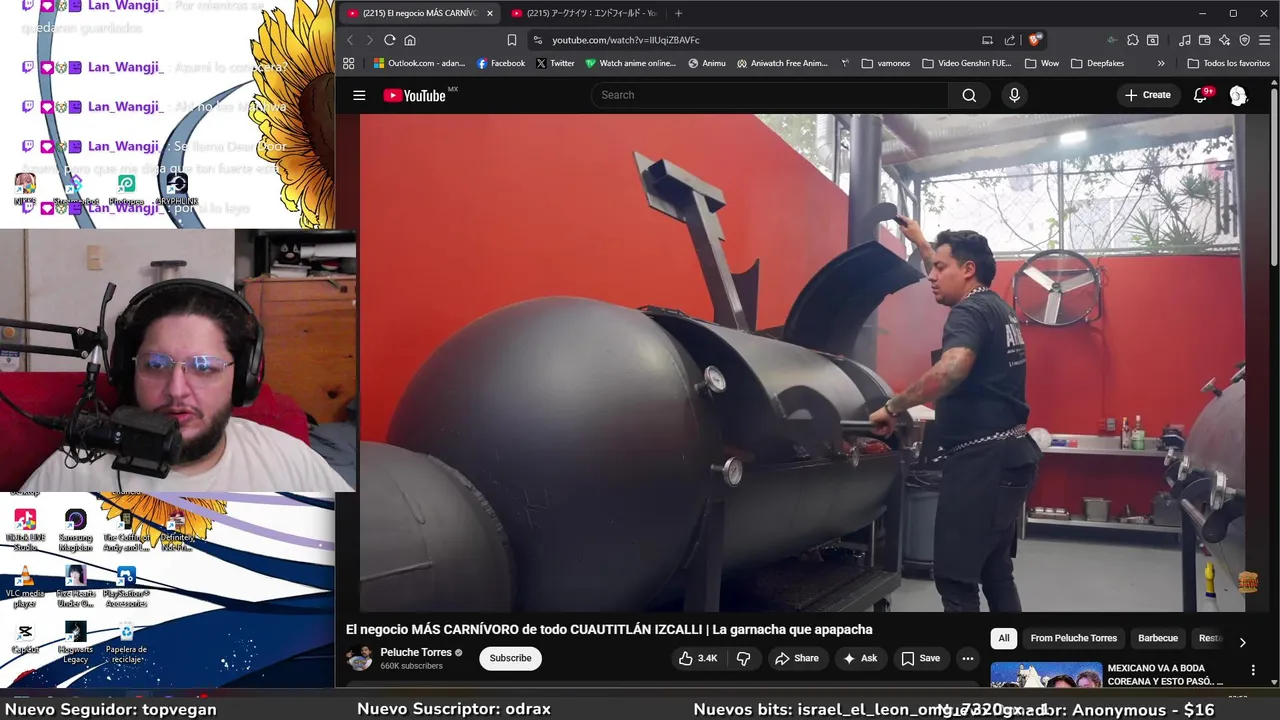Click the browser address bar URL
The height and width of the screenshot is (720, 1280).
pyautogui.click(x=626, y=40)
